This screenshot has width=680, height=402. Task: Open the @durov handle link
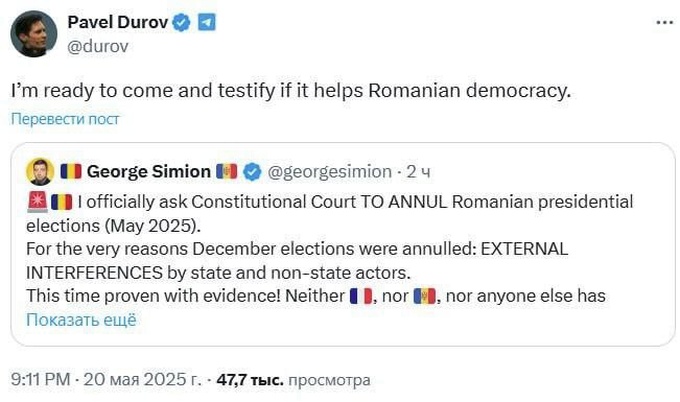point(95,45)
